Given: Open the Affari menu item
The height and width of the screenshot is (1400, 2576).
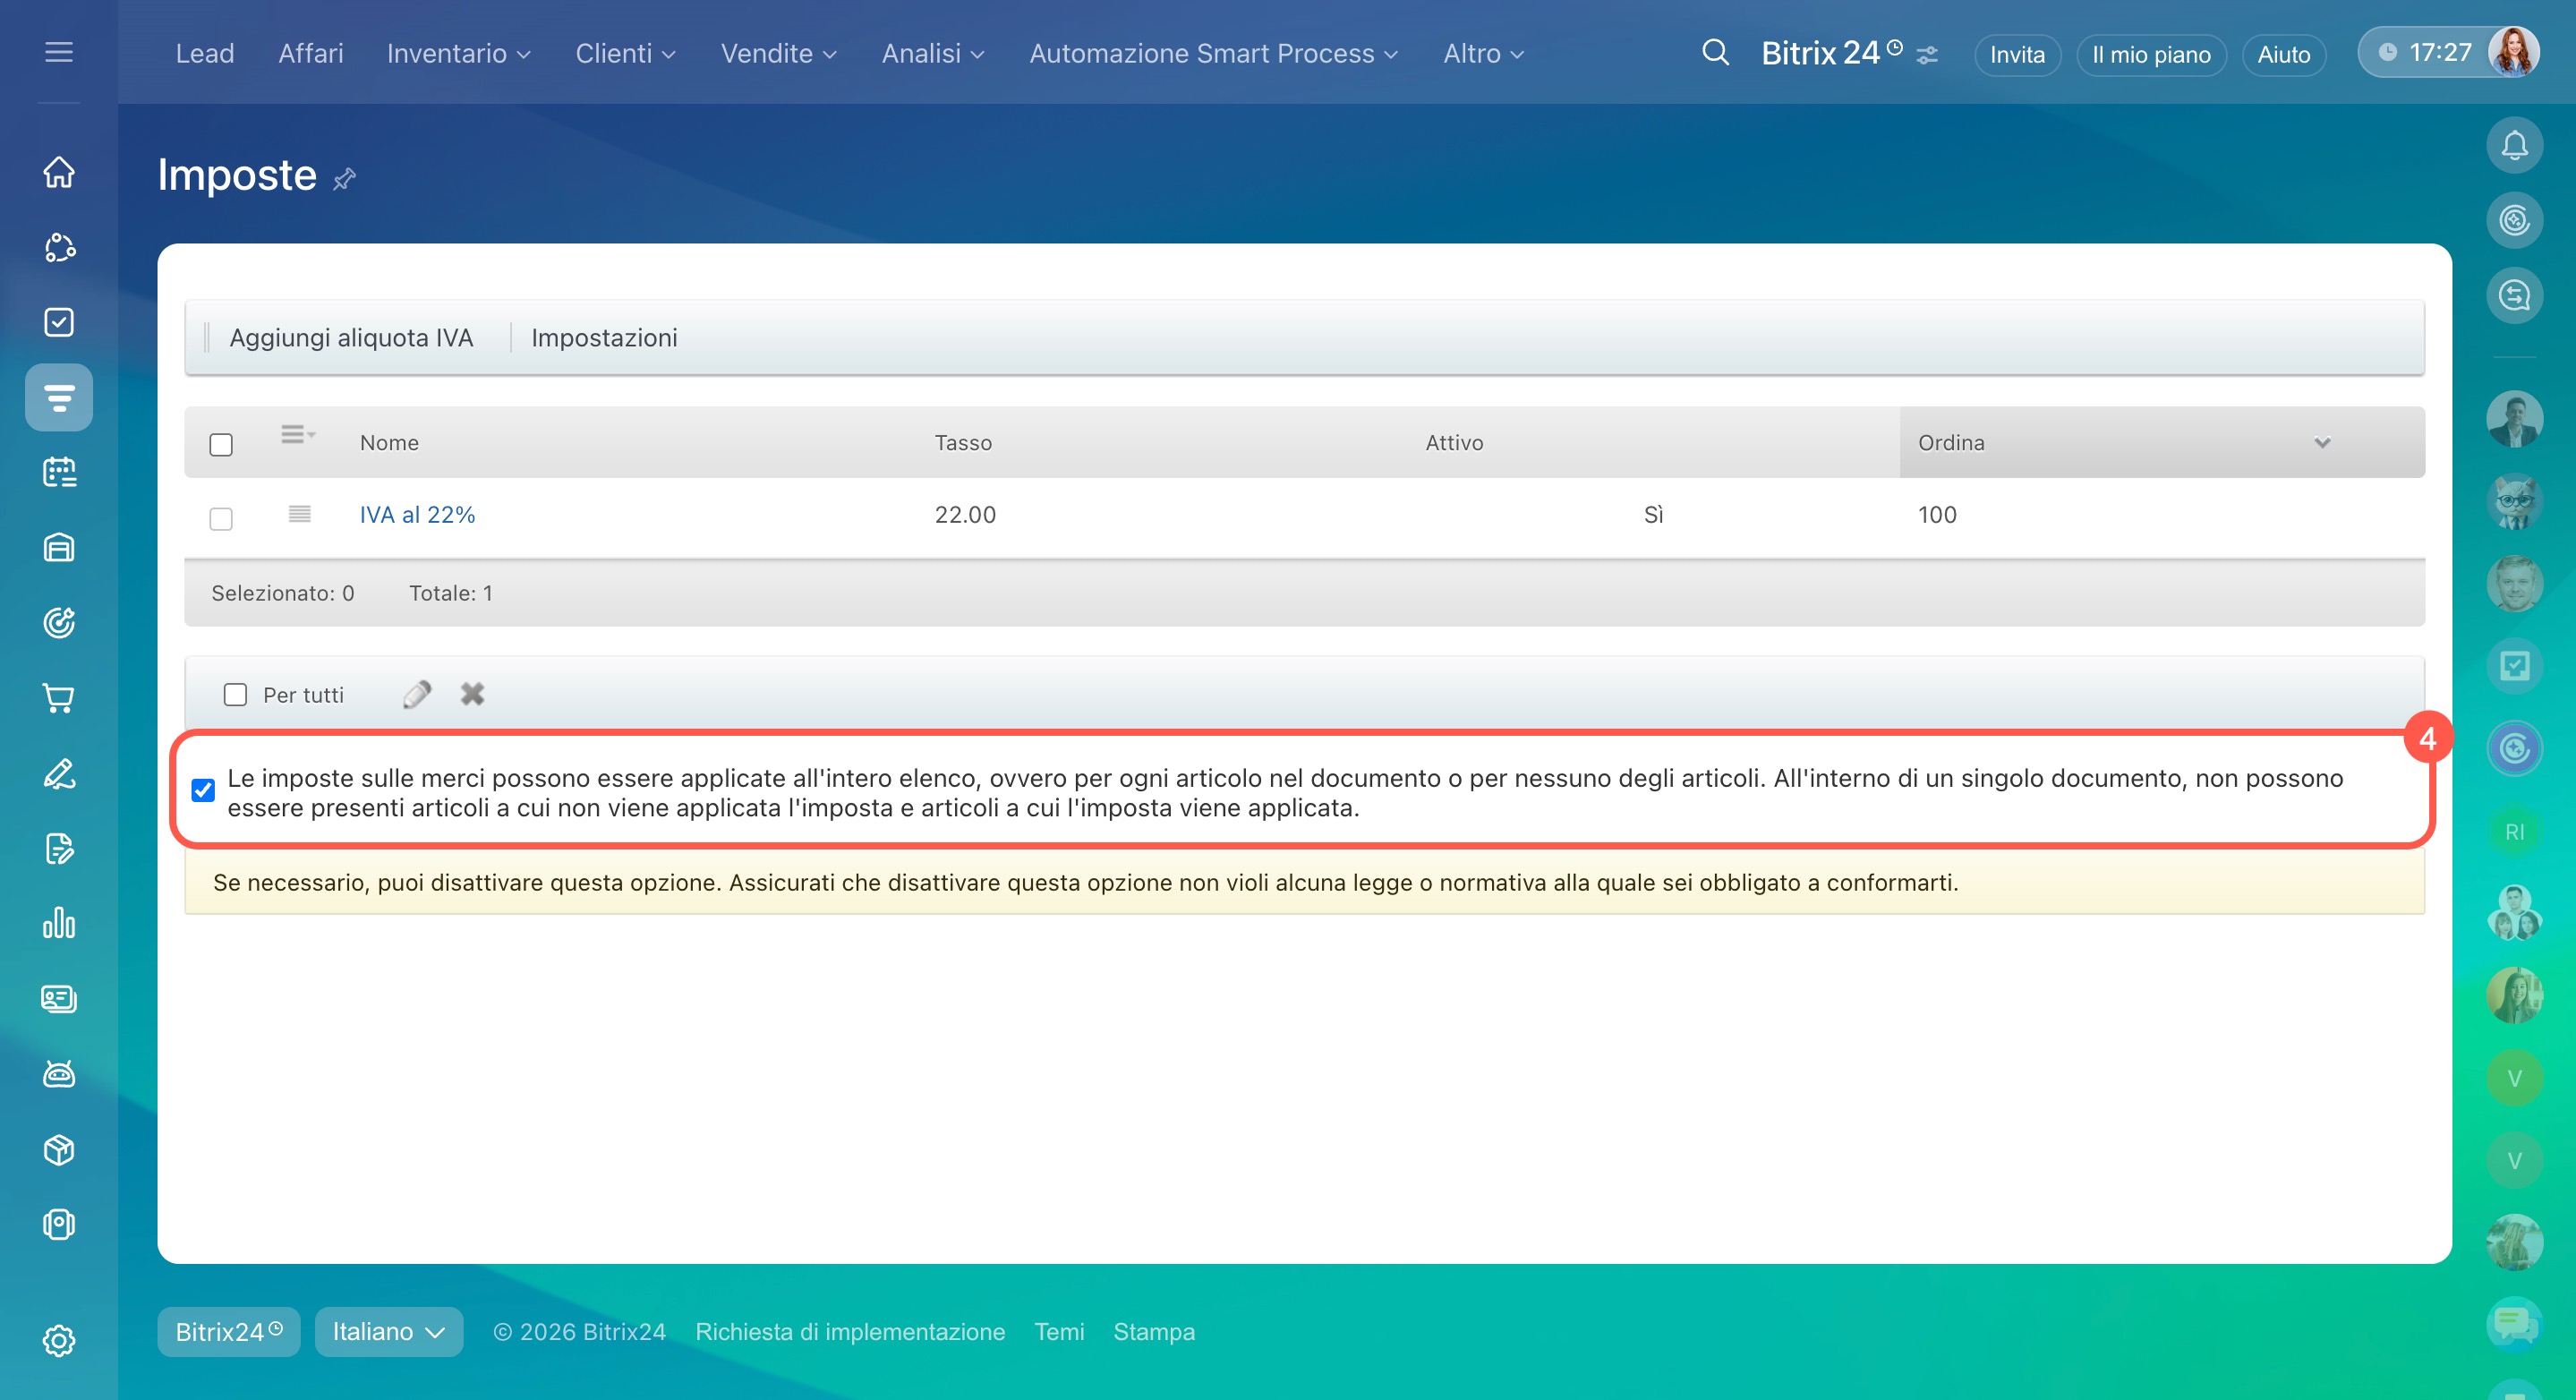Looking at the screenshot, I should (x=310, y=53).
